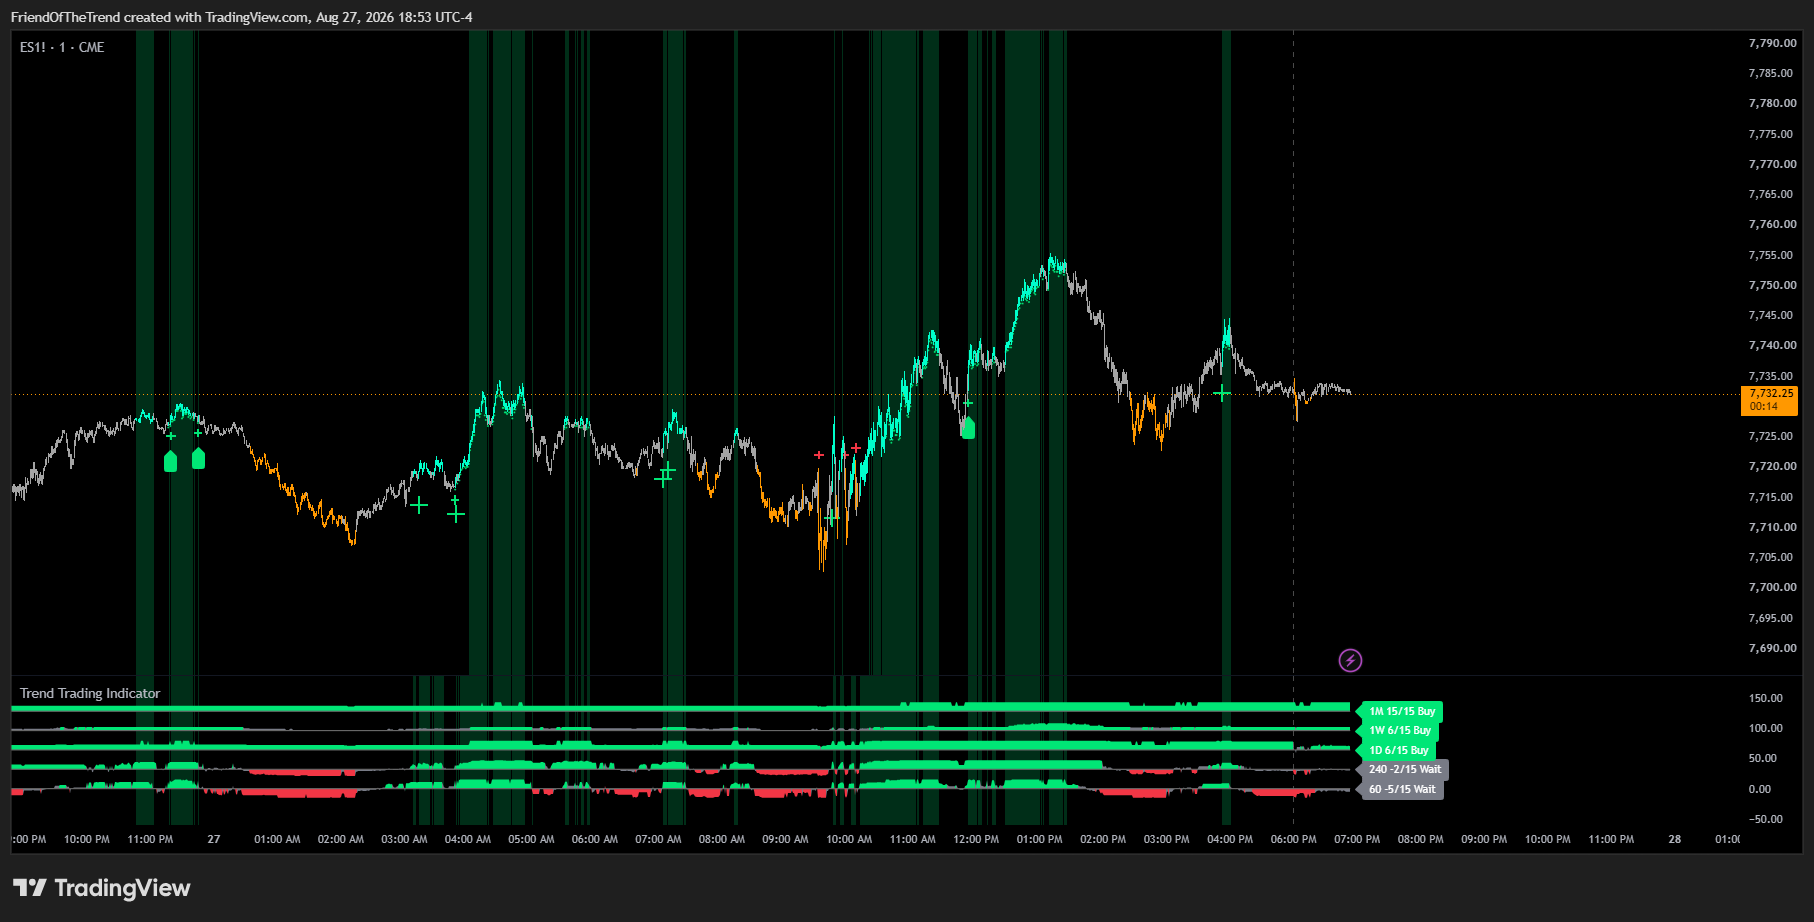
Task: Click the 7,740.00 price axis label
Action: [1772, 345]
